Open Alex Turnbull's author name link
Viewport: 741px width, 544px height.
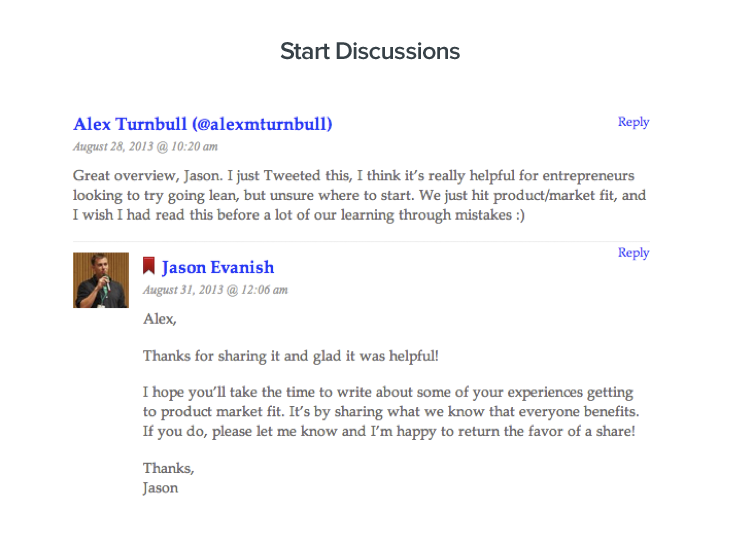pyautogui.click(x=203, y=124)
